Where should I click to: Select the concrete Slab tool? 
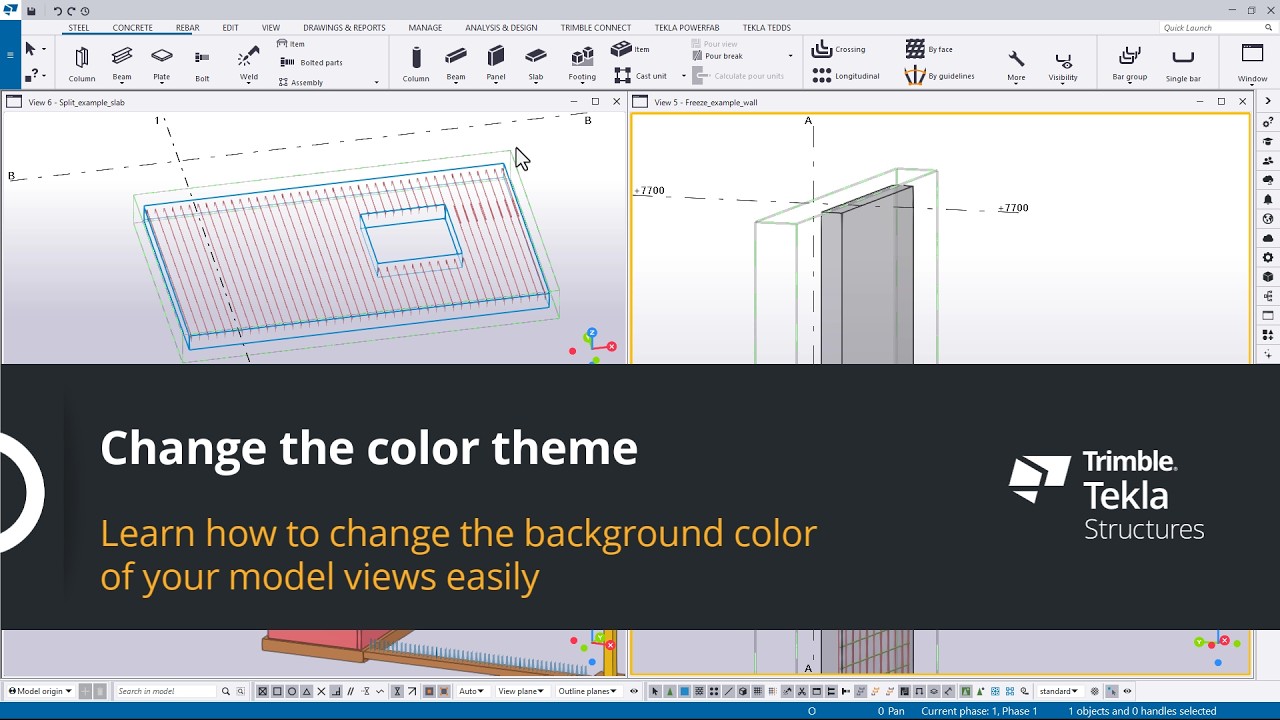[x=536, y=64]
